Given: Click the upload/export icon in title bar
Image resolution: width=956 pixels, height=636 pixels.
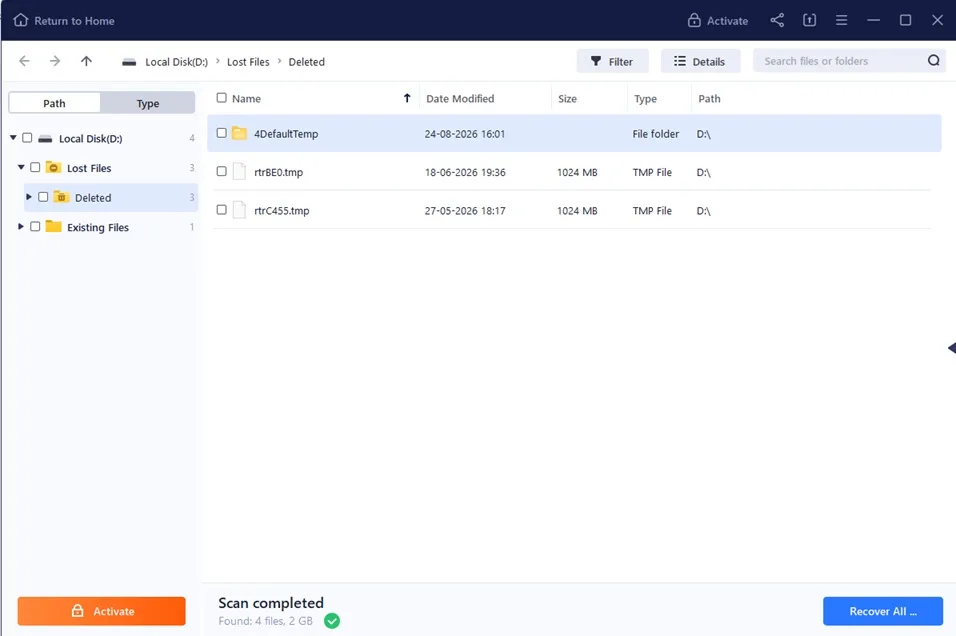Looking at the screenshot, I should tap(809, 20).
